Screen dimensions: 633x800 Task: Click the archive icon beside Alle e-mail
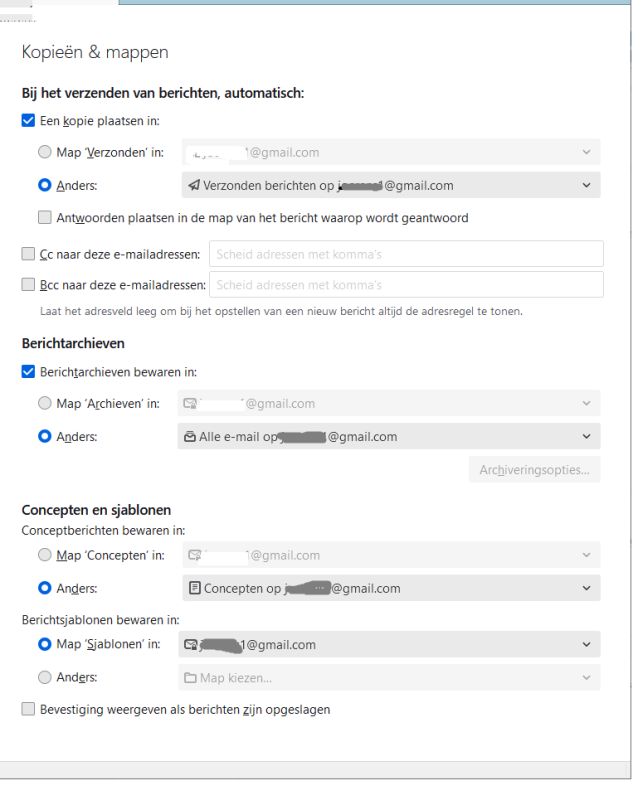point(190,437)
